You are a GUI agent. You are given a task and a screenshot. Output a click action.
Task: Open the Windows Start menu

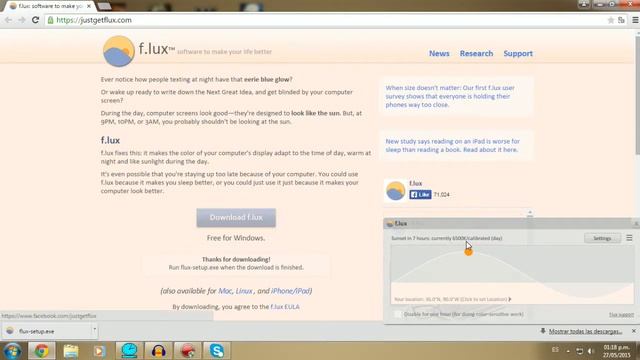click(x=12, y=351)
